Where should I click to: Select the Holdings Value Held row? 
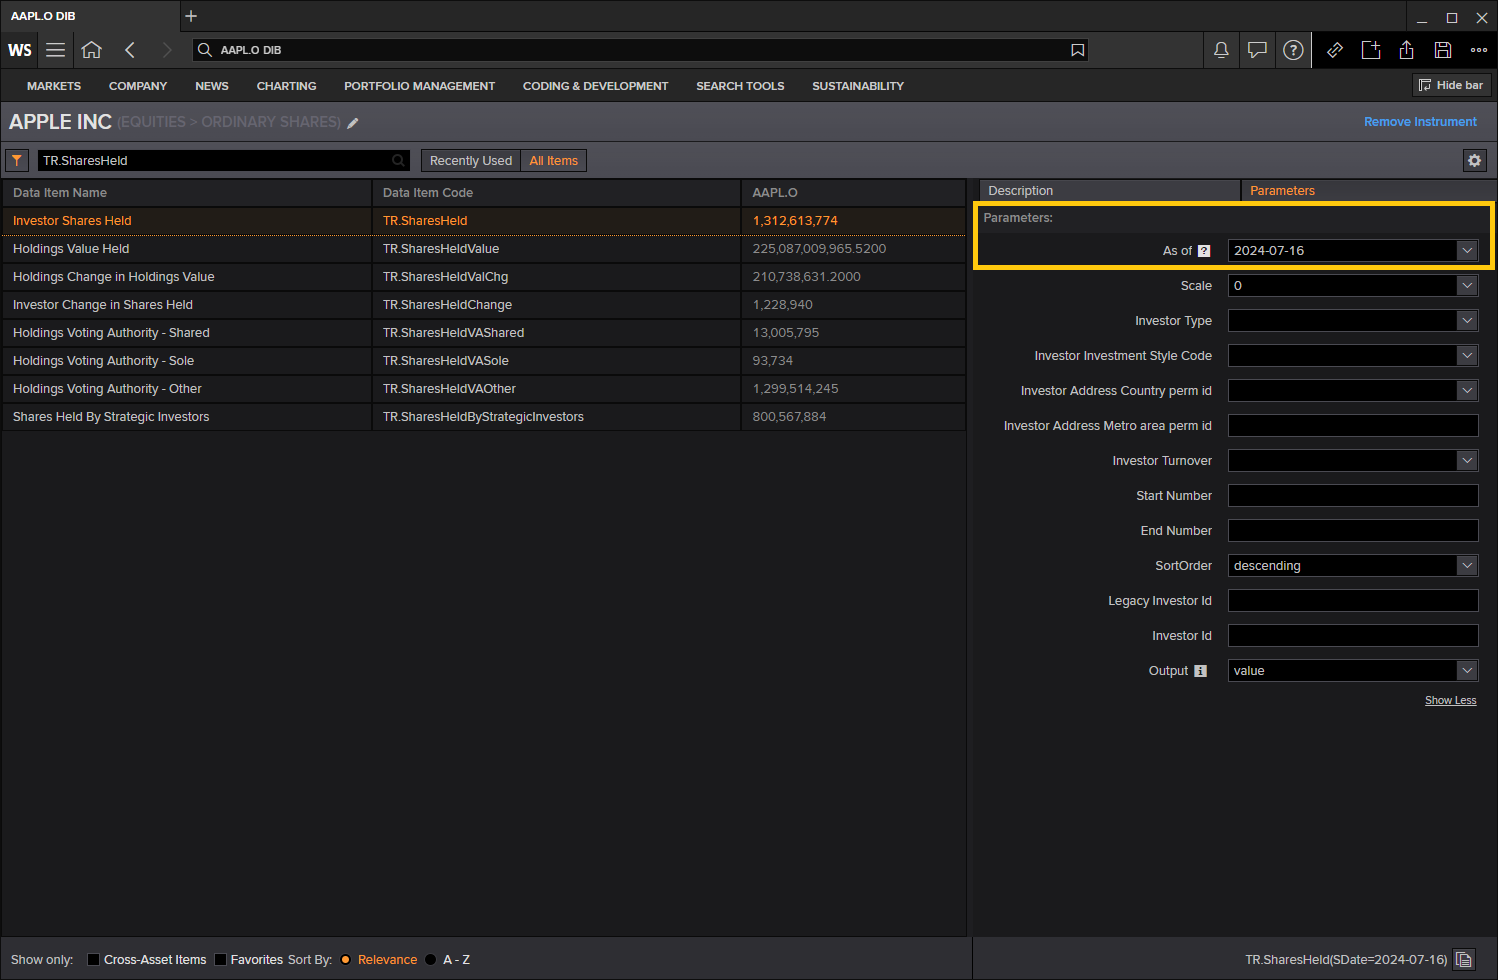click(484, 249)
